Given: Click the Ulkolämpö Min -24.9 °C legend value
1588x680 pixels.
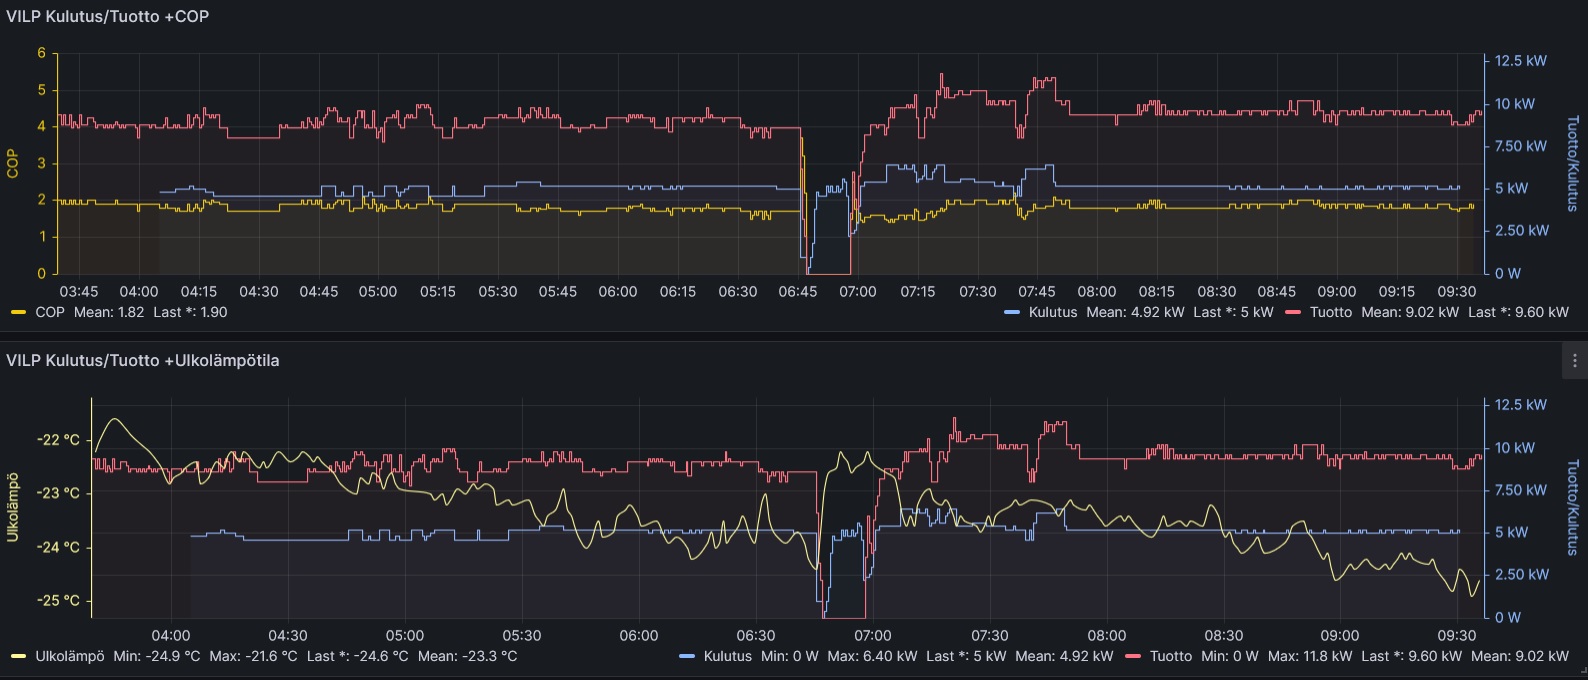Looking at the screenshot, I should point(157,656).
